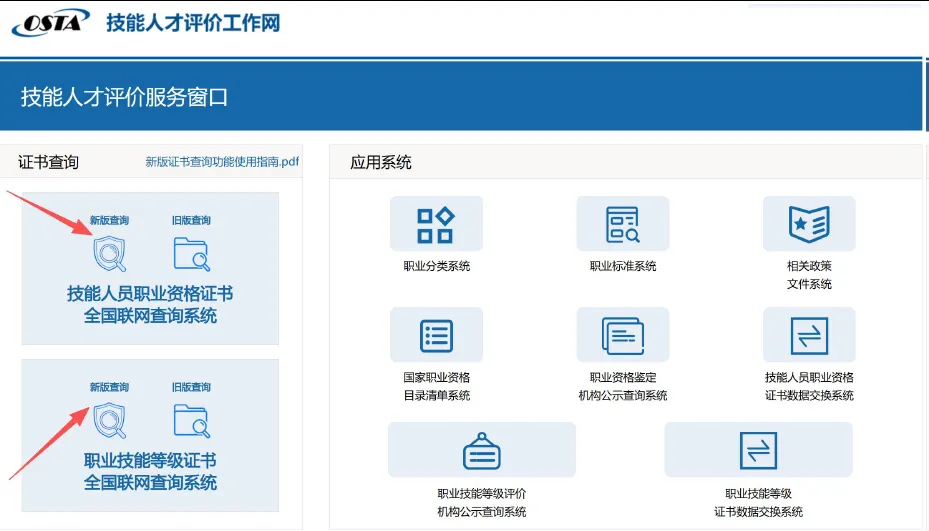
Task: Click the 应用系统 section heading
Action: (x=381, y=162)
